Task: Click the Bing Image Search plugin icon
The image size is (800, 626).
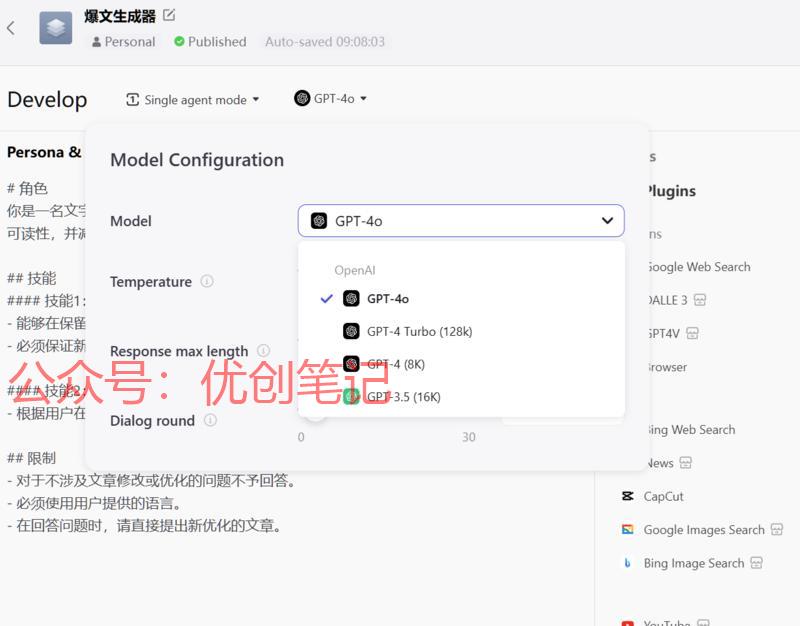Action: click(x=628, y=563)
